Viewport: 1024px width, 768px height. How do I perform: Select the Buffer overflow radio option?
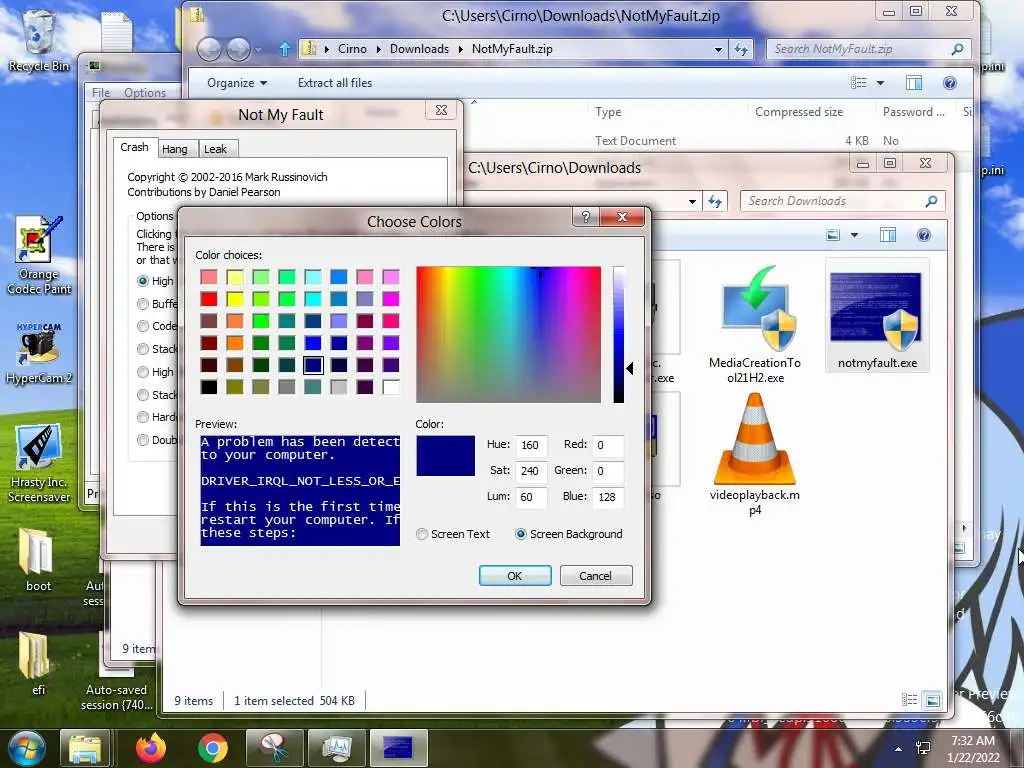(x=143, y=304)
